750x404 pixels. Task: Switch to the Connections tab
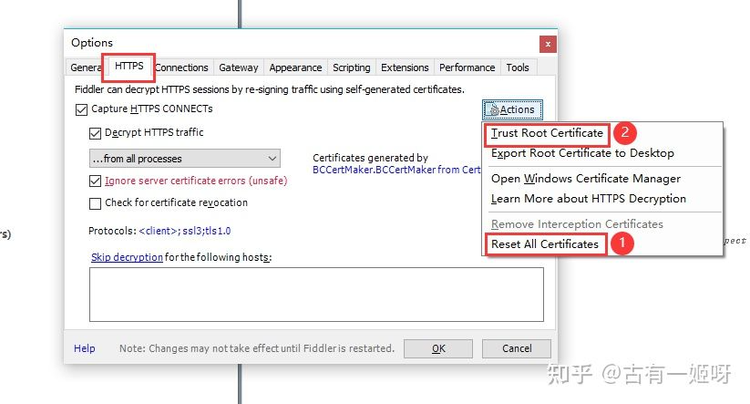coord(182,67)
